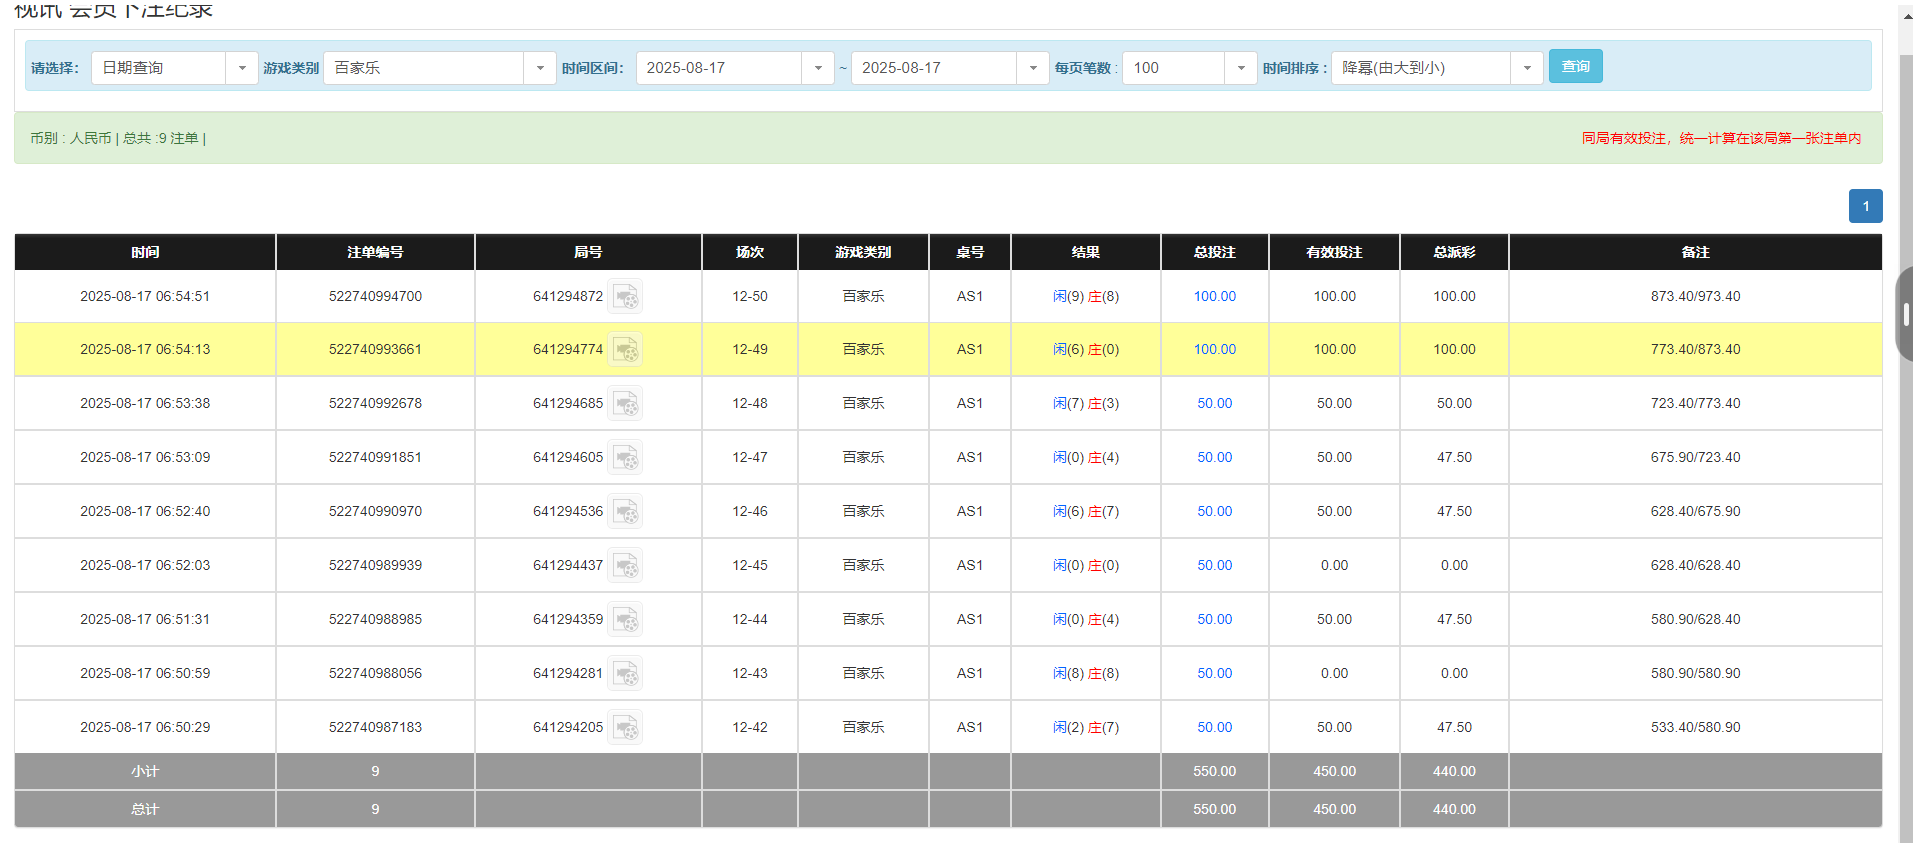Open the 百家乐 game category dropdown
This screenshot has height=843, width=1913.
[539, 68]
